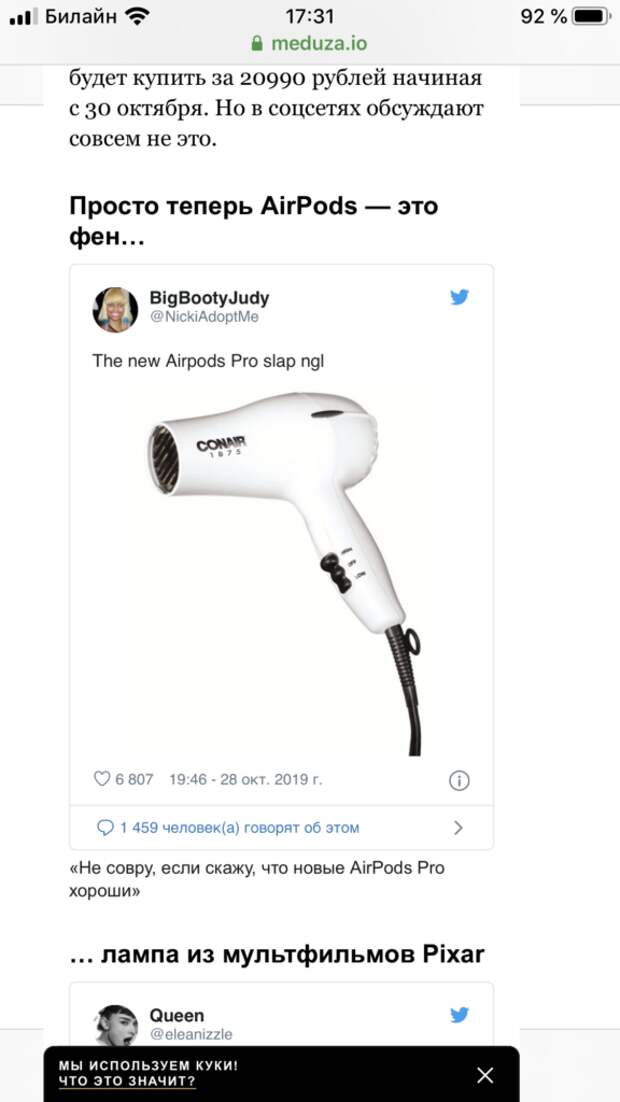This screenshot has height=1102, width=620.
Task: Open the @NickiAdoptMe handle link
Action: (204, 317)
